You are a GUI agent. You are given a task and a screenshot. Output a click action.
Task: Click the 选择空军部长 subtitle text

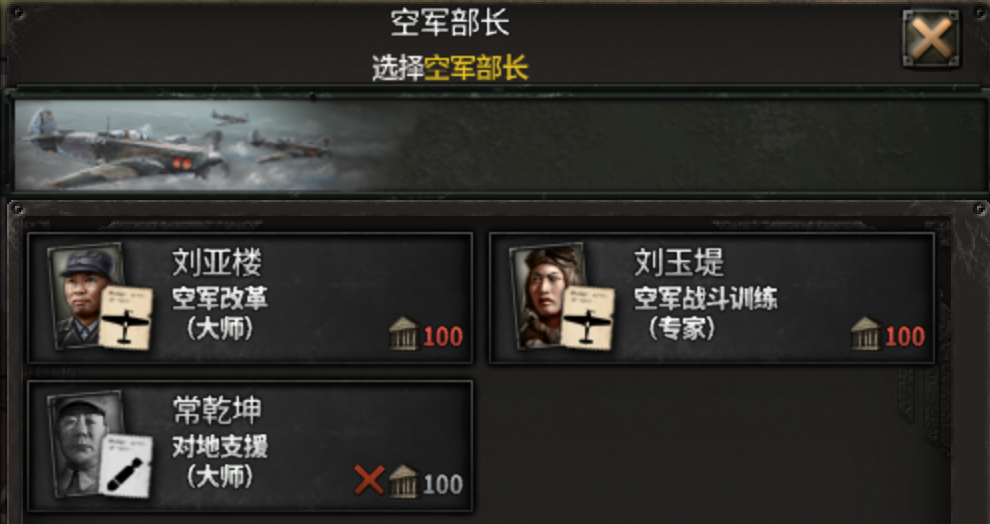click(x=450, y=68)
